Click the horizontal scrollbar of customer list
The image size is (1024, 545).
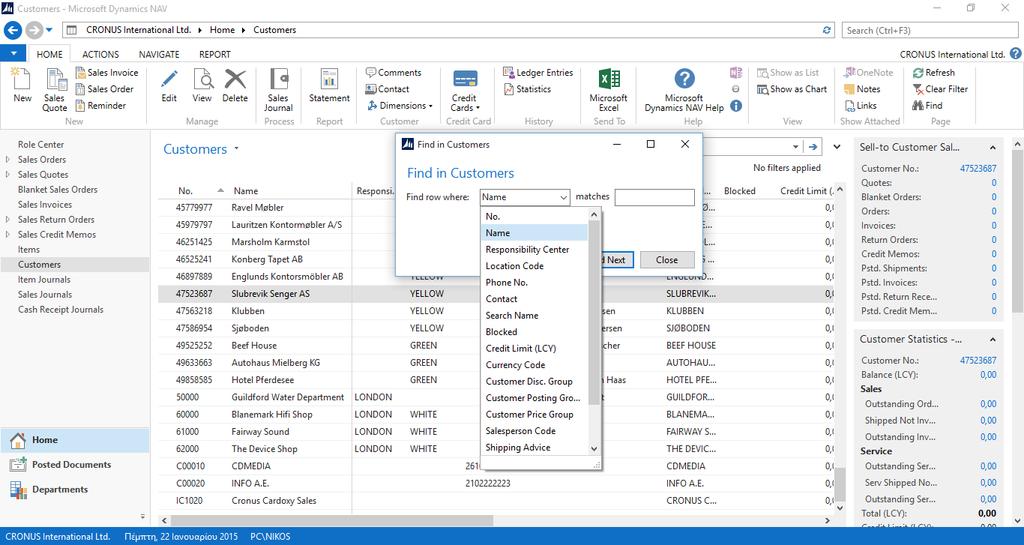click(x=330, y=521)
